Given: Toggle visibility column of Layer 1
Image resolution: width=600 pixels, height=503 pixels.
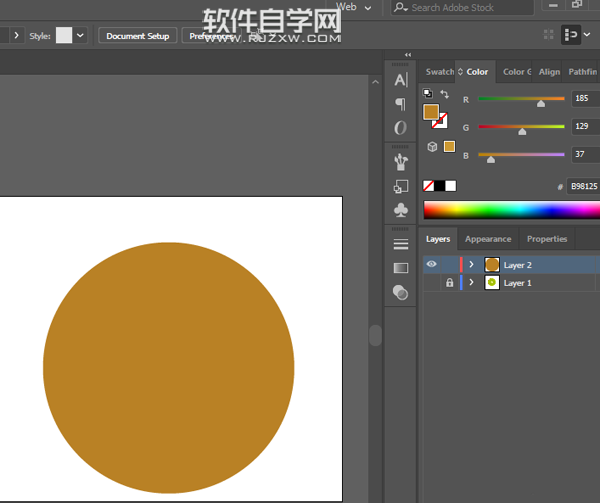Looking at the screenshot, I should tap(432, 283).
